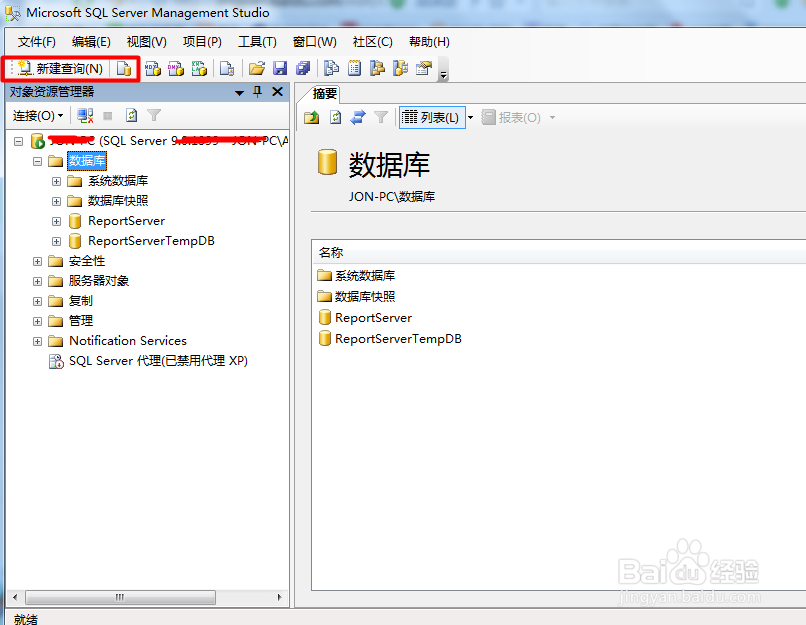Click the Filter funnel in summary toolbar
Image resolution: width=806 pixels, height=625 pixels.
(381, 118)
